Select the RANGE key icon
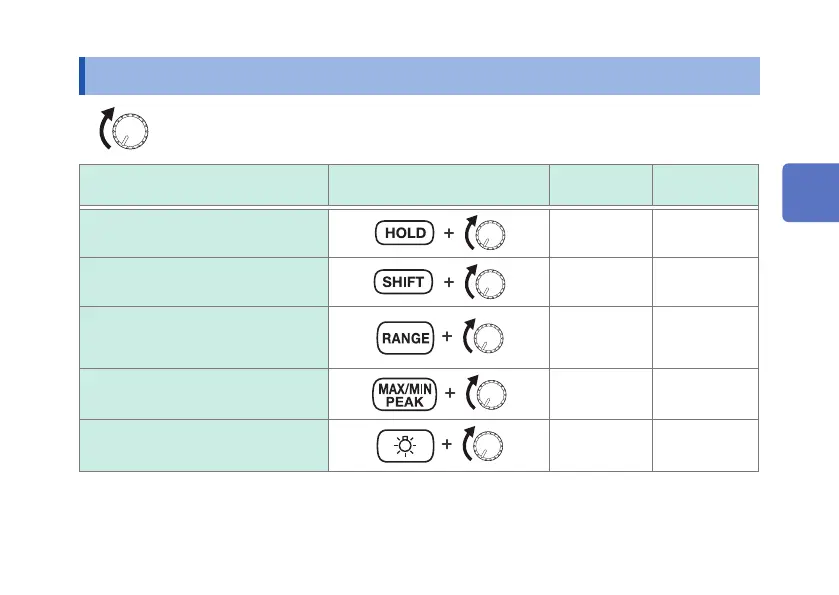 click(405, 338)
